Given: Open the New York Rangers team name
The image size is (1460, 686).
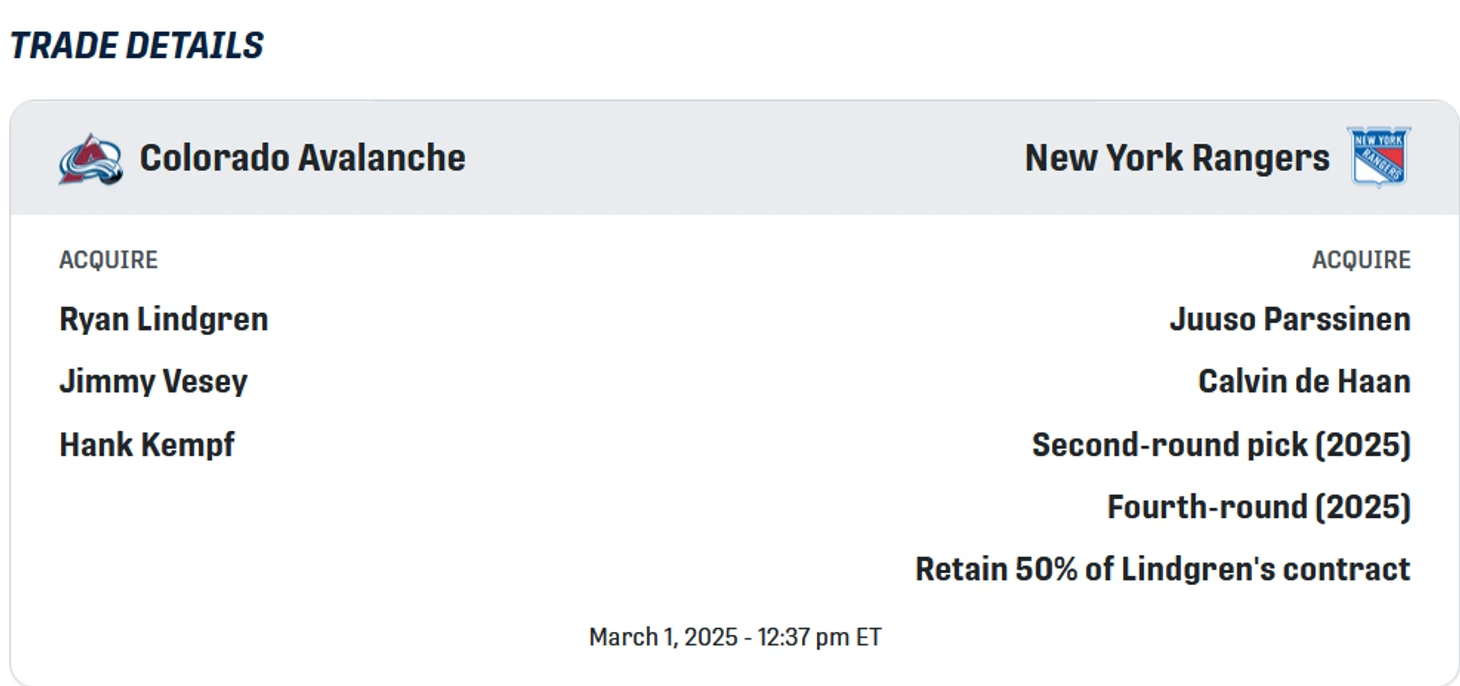Looking at the screenshot, I should (x=1177, y=158).
